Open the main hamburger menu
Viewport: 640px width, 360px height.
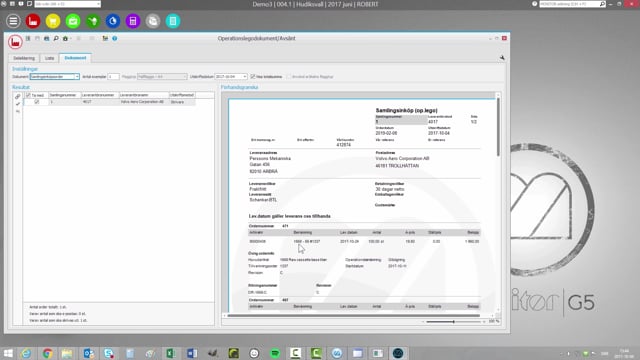tap(13, 21)
